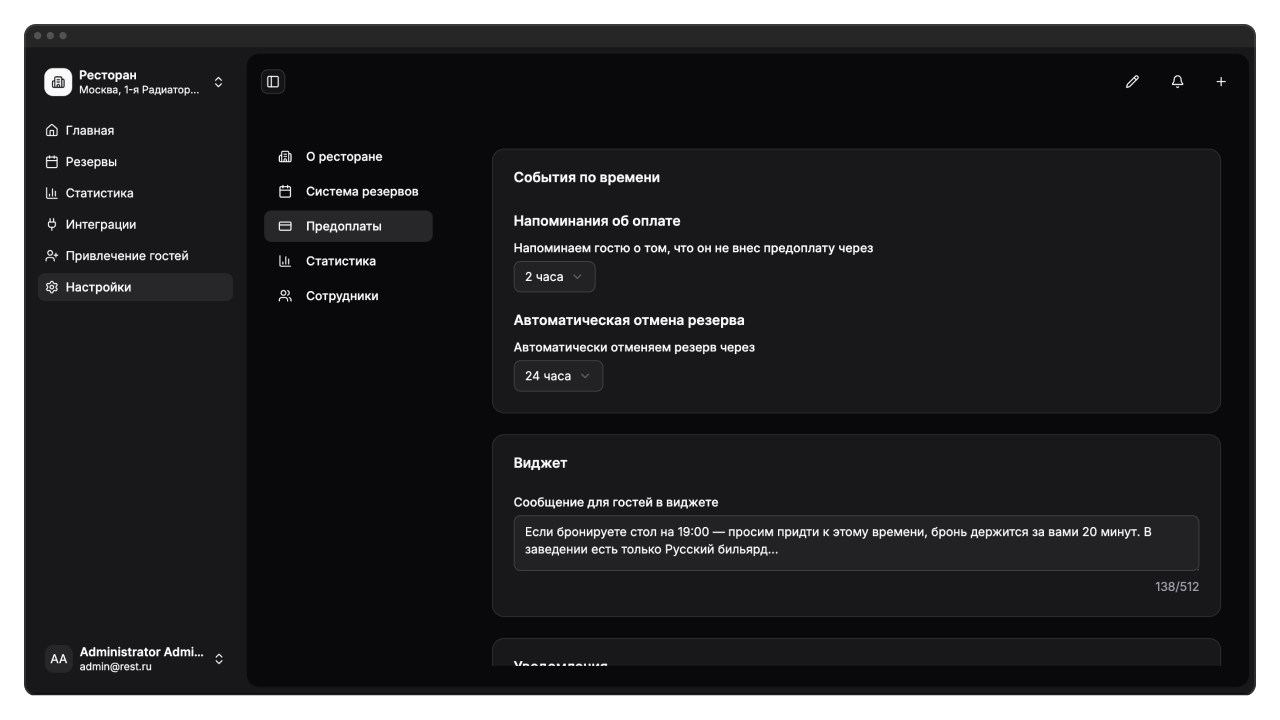The height and width of the screenshot is (720, 1280).
Task: Open the Интеграции section
Action: pos(101,224)
